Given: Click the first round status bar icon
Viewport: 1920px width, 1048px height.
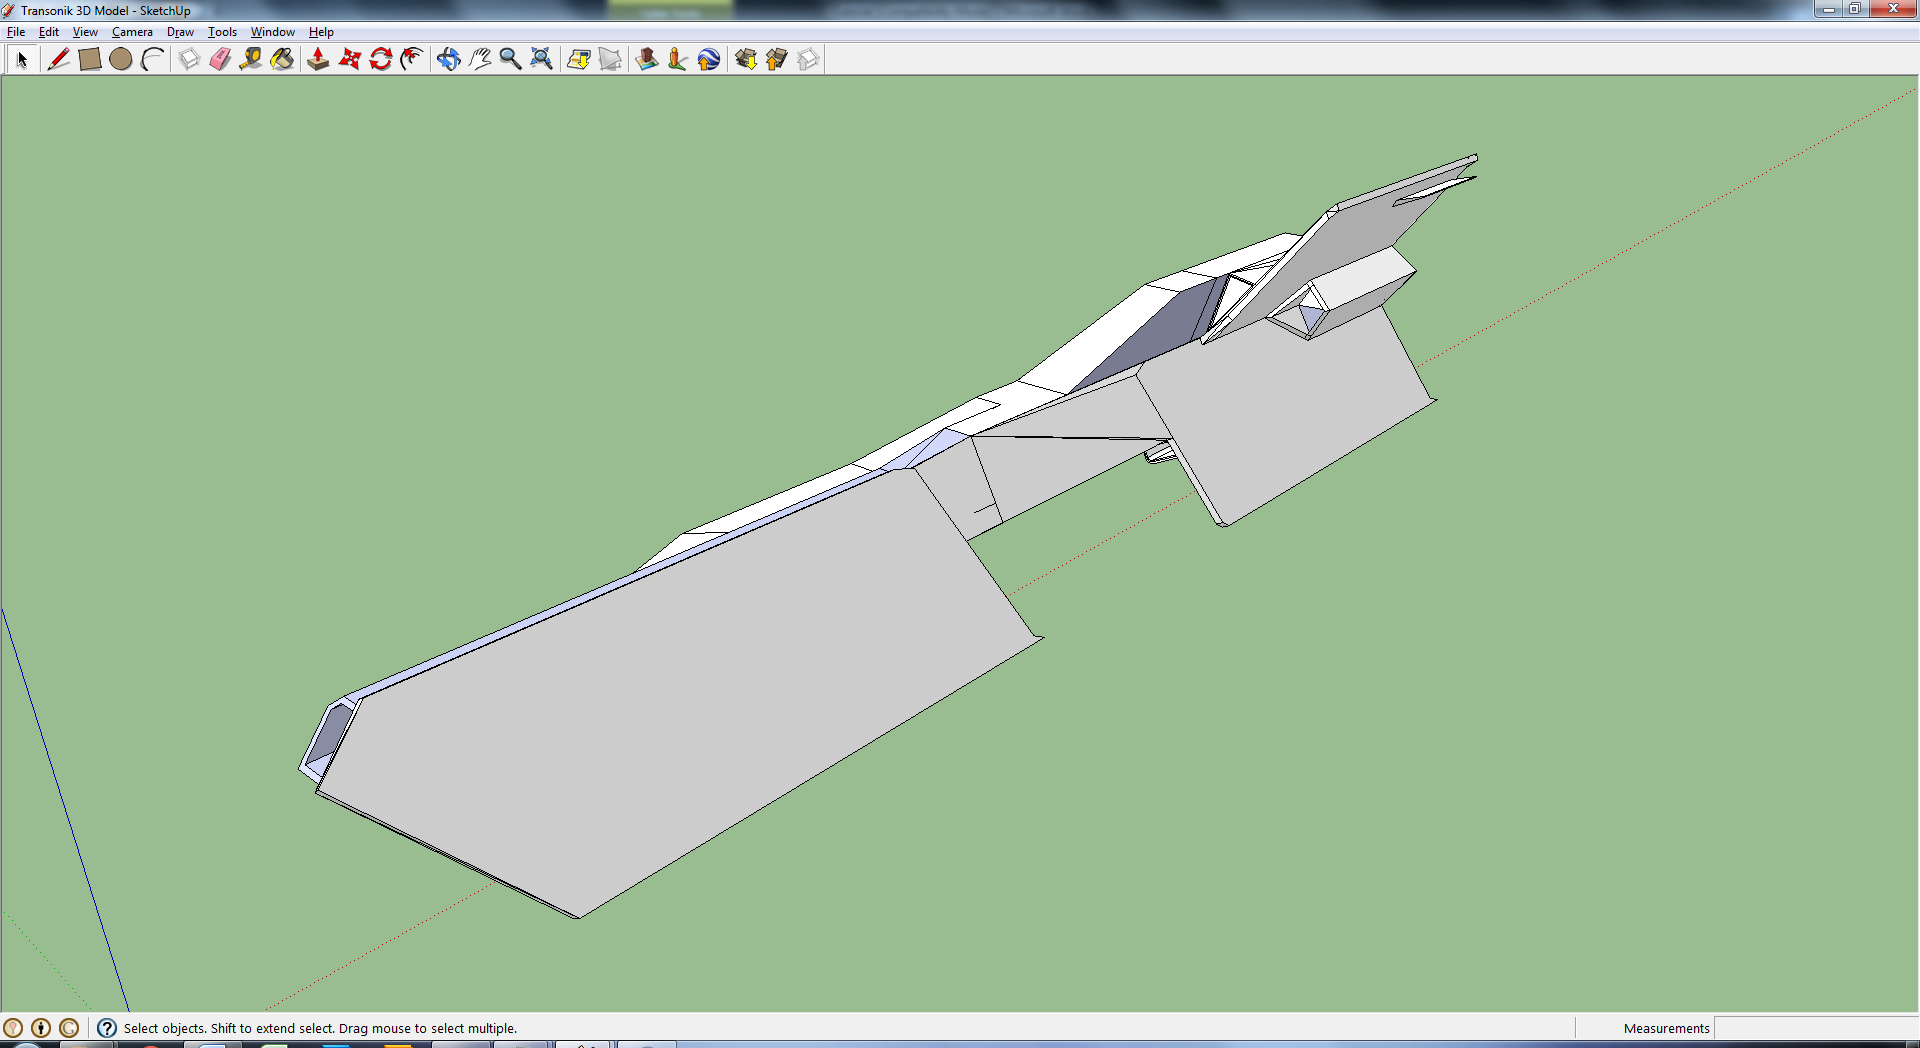Looking at the screenshot, I should 13,1028.
